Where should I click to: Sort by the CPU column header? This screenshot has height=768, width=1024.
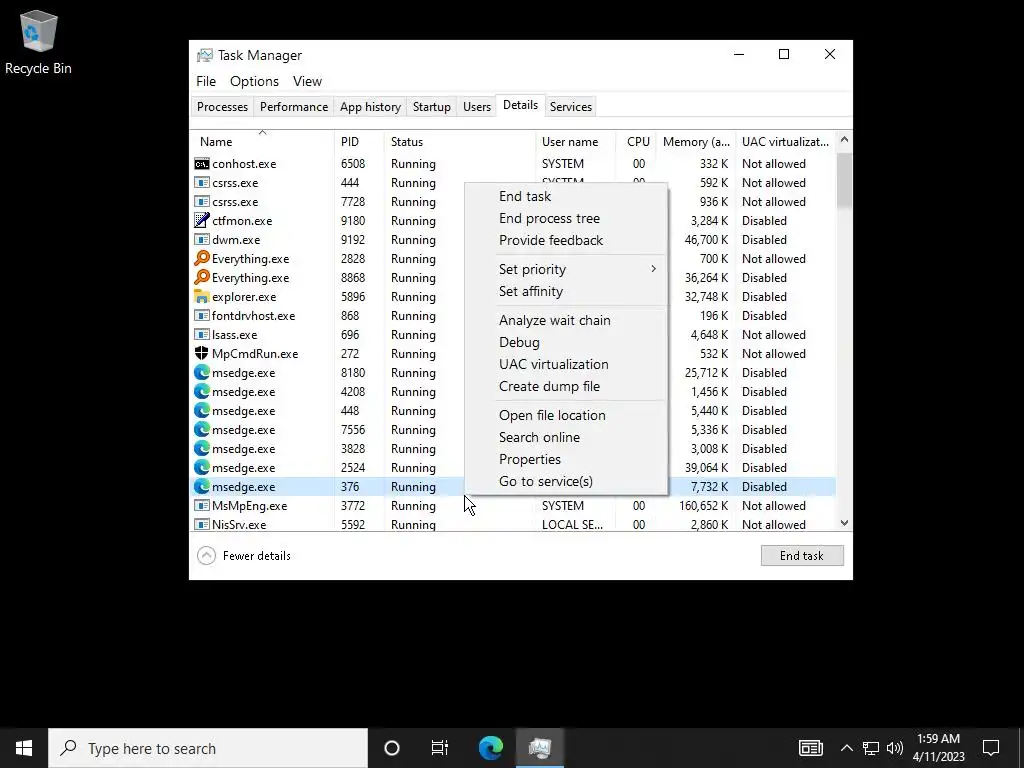click(x=637, y=142)
